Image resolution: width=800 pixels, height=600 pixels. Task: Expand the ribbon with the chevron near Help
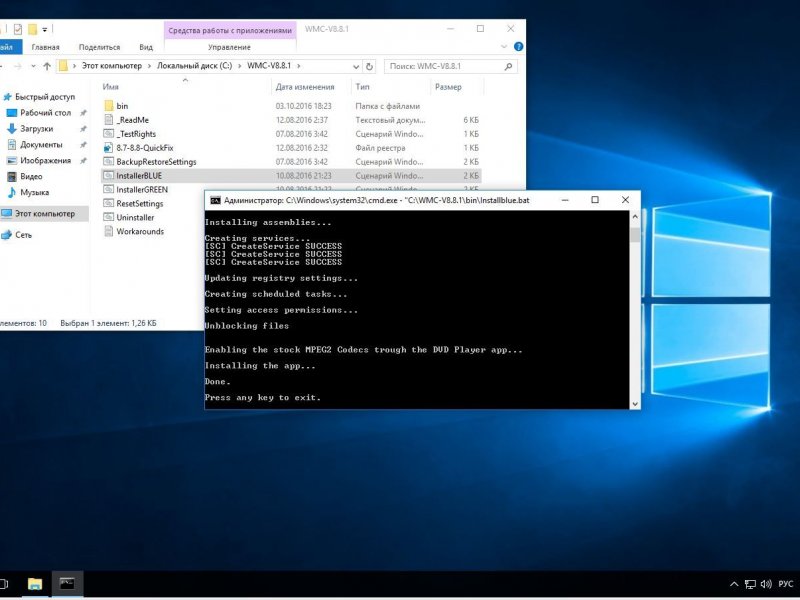click(504, 47)
